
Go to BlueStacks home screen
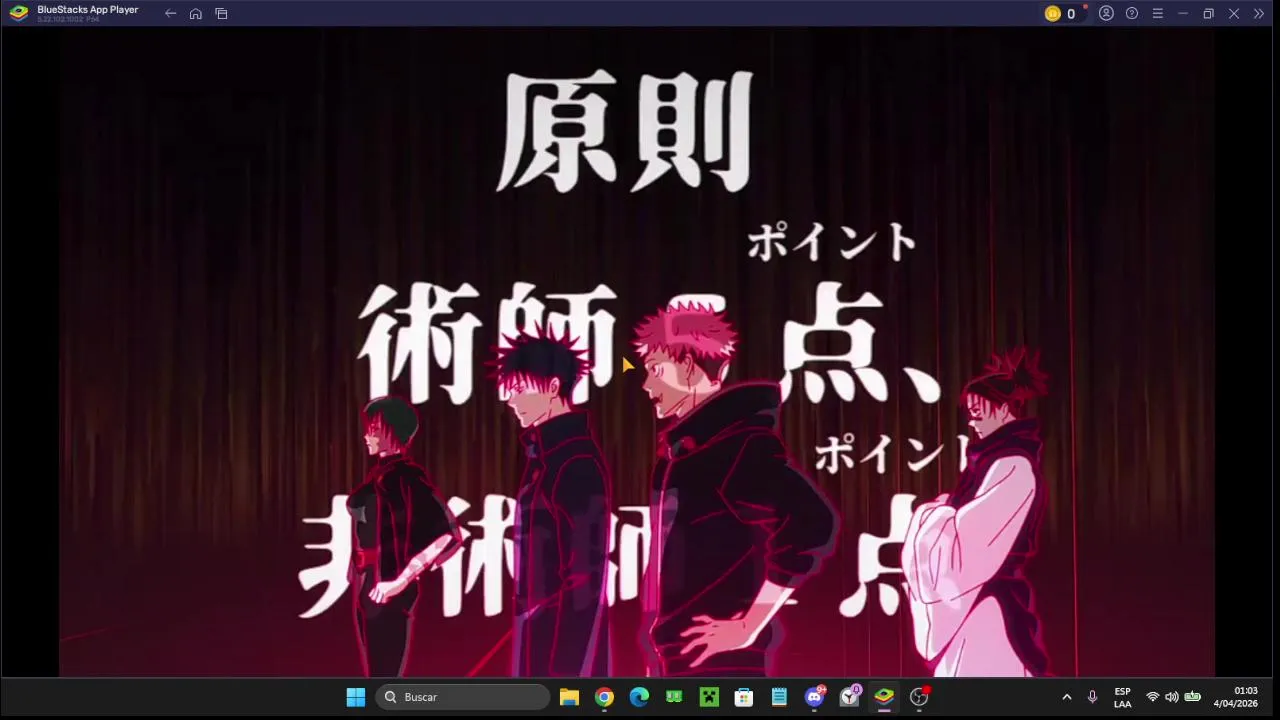coord(196,14)
